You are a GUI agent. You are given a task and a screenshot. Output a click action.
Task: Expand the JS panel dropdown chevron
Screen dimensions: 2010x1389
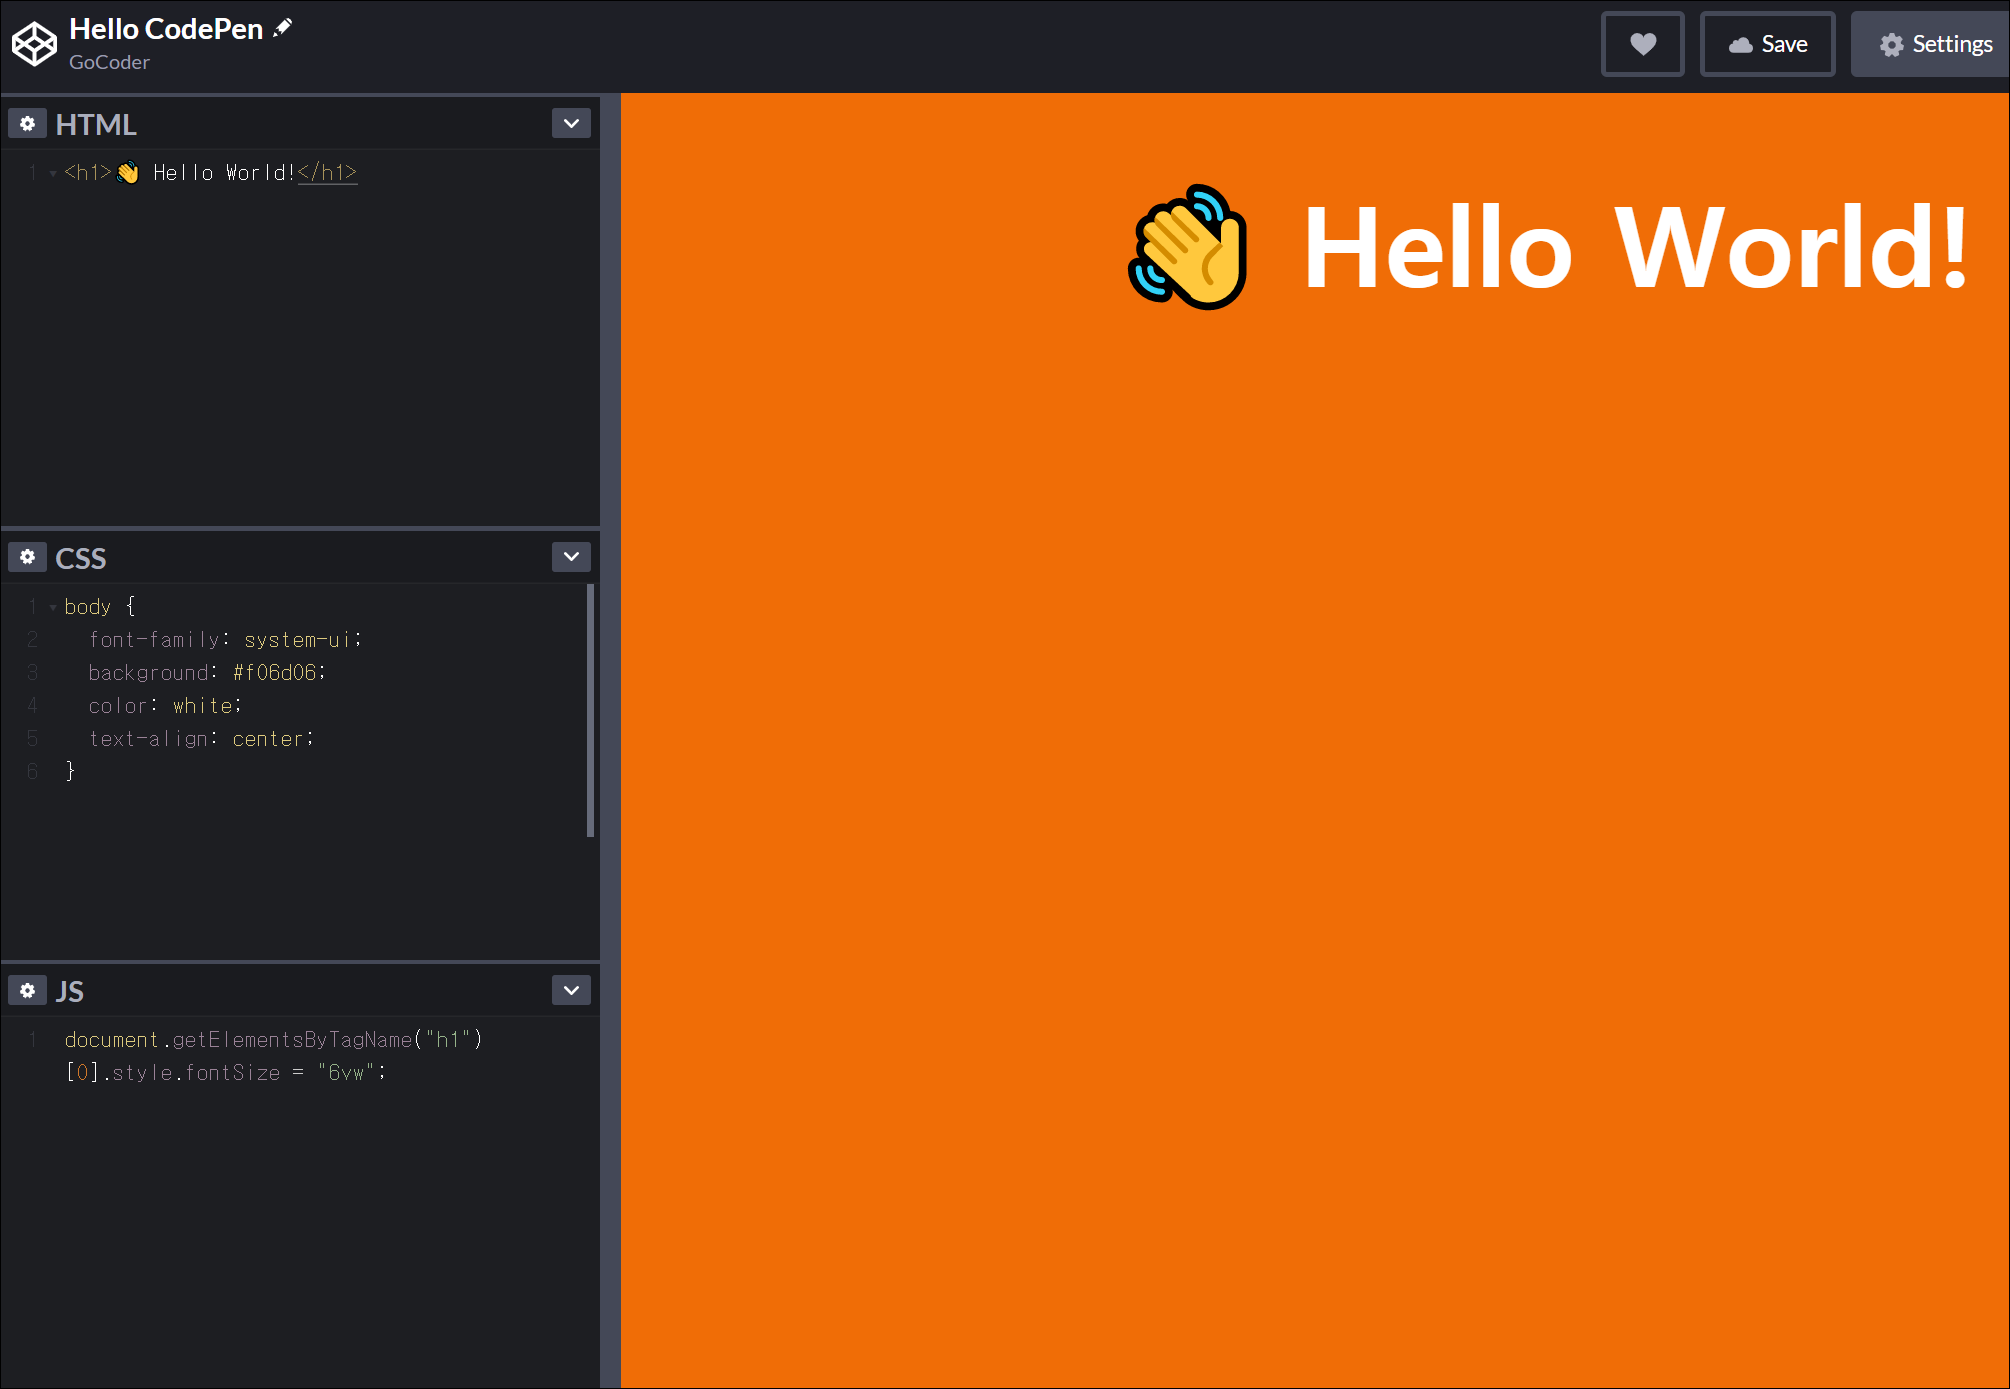coord(571,990)
